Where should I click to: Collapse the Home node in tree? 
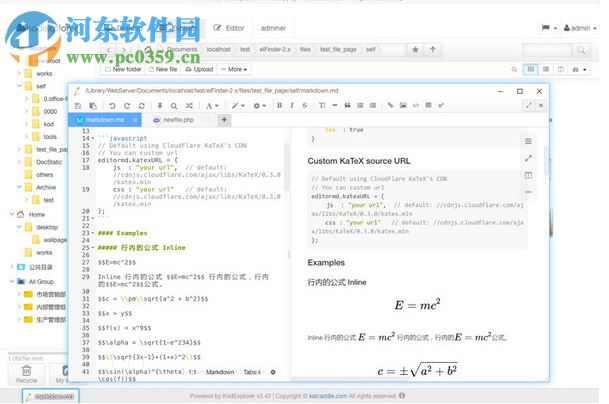pos(12,214)
